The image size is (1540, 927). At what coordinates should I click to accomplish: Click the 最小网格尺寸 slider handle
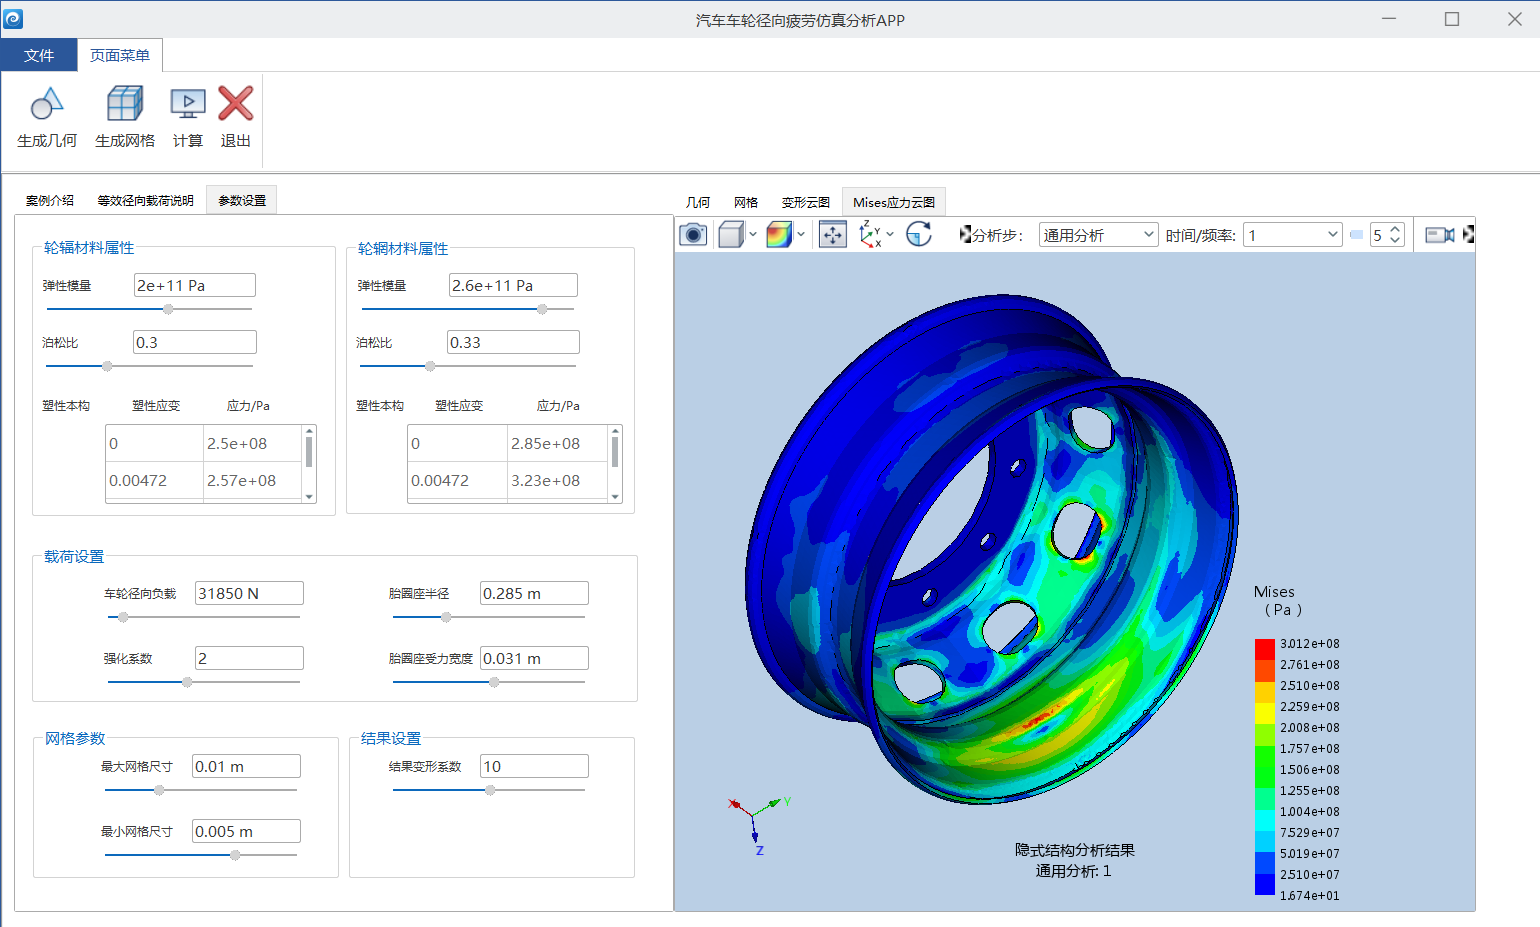pyautogui.click(x=235, y=855)
